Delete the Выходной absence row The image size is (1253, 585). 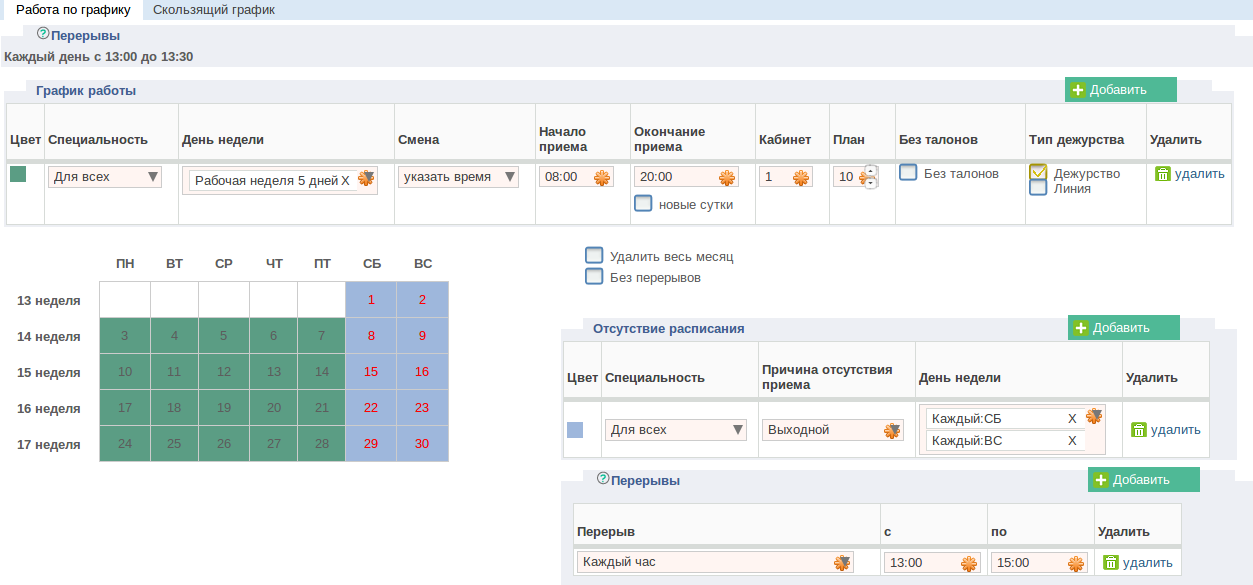[x=1166, y=430]
